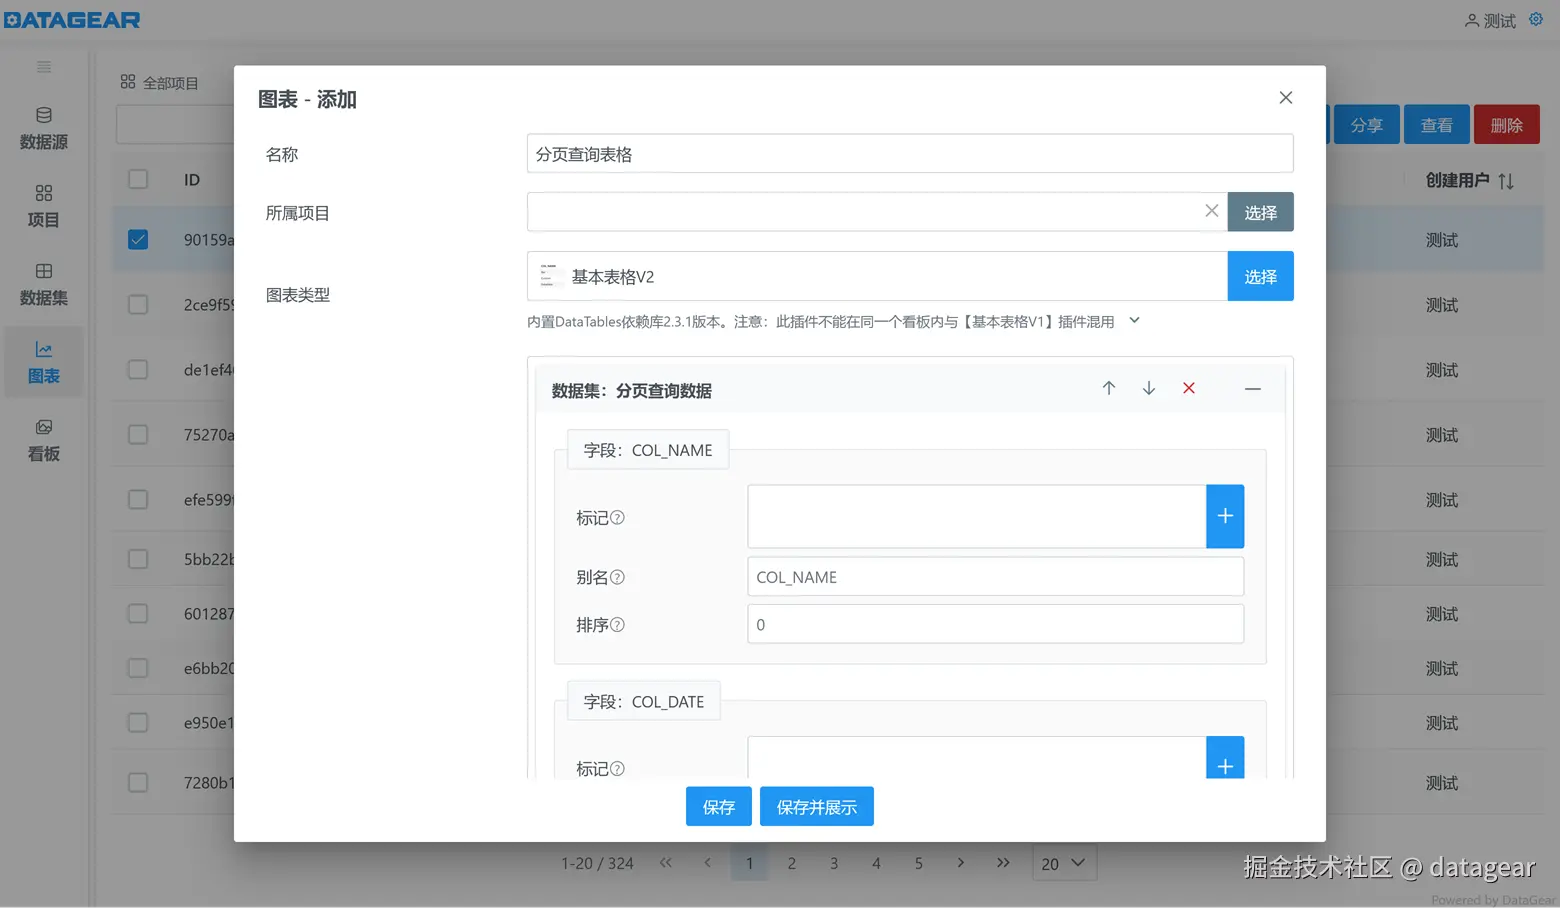
Task: Add a 标记 for COL_DATE field
Action: coord(1225,759)
